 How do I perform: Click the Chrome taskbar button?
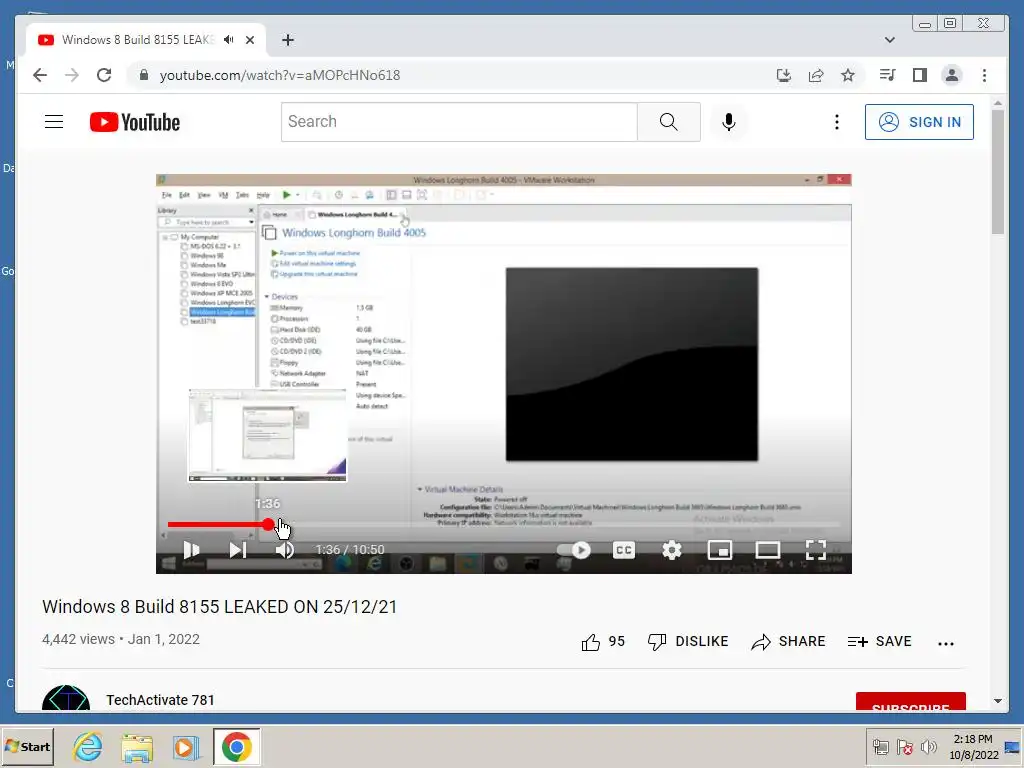[236, 746]
